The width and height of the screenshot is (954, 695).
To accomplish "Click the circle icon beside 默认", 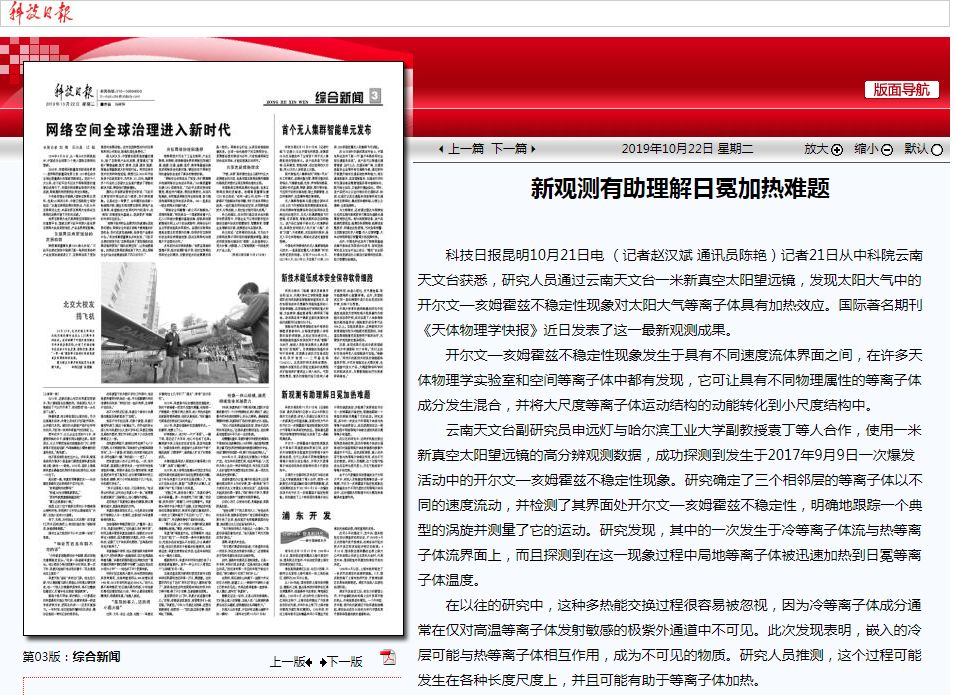I will coord(937,150).
